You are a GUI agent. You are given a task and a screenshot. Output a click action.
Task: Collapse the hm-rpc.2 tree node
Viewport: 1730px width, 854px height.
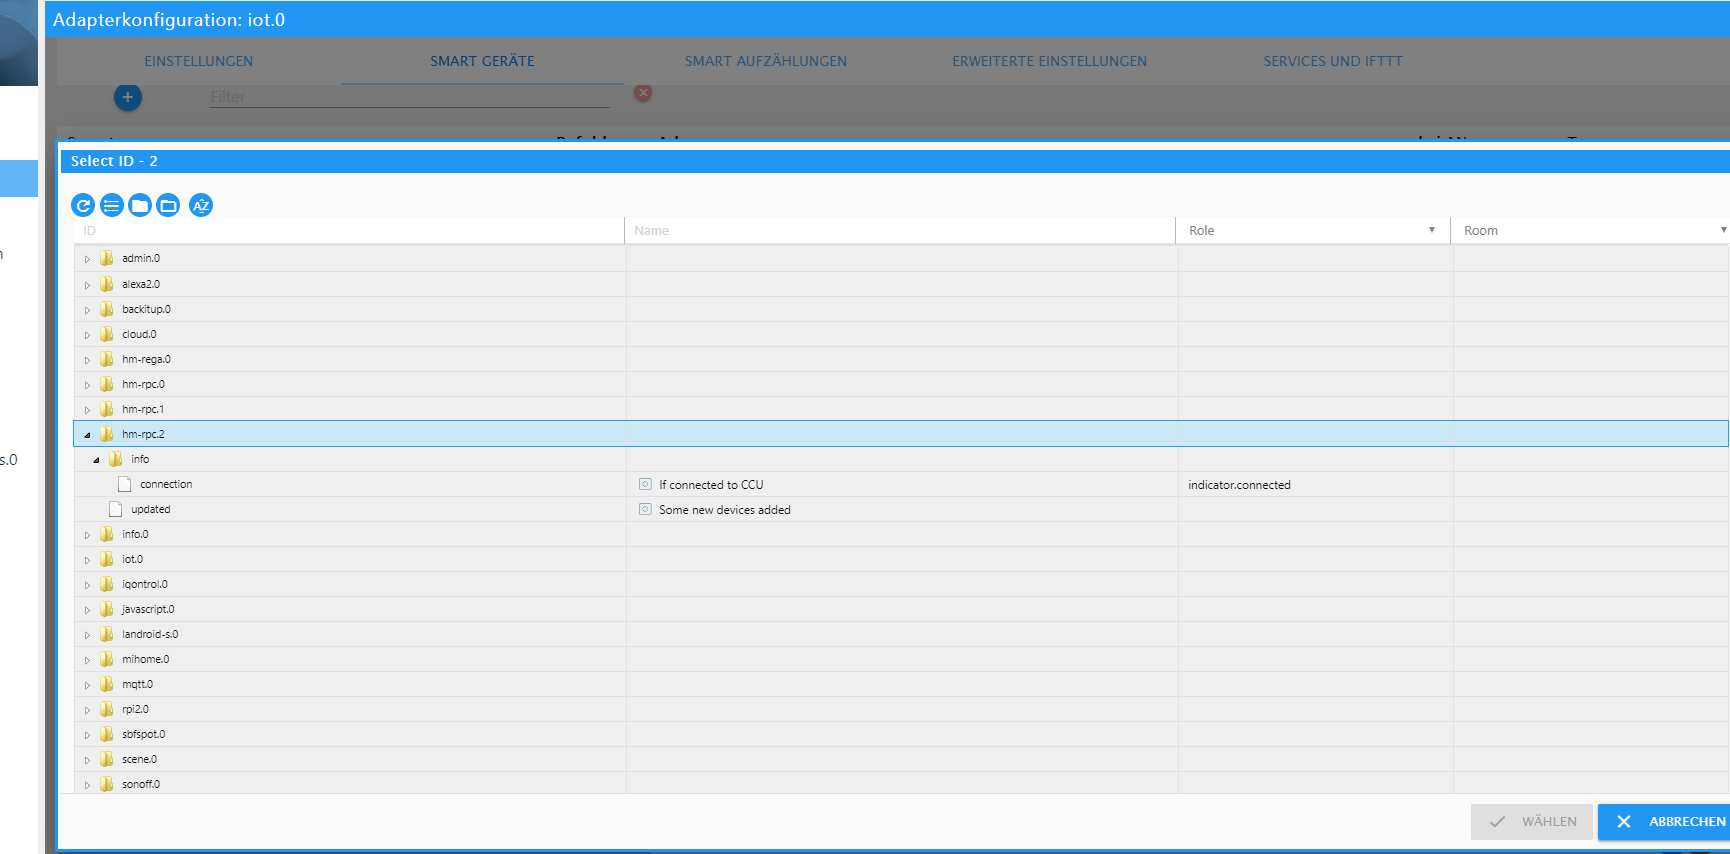(87, 435)
